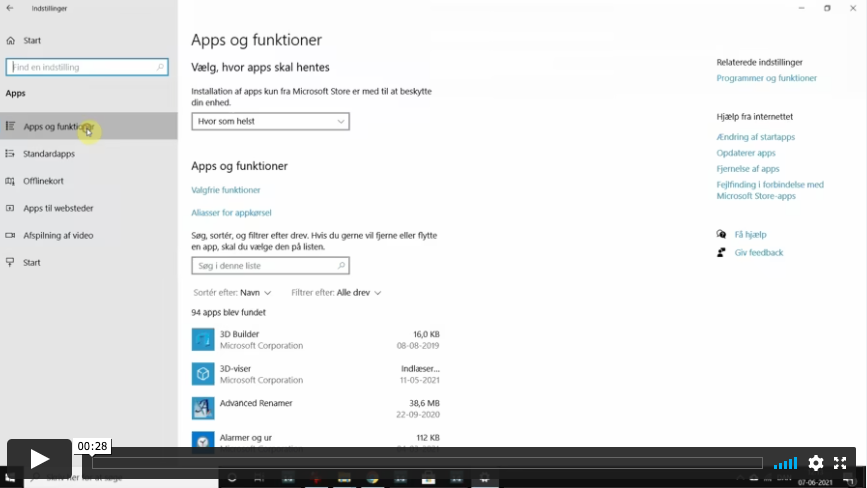The image size is (867, 488).
Task: Click the video progress bar
Action: (427, 463)
